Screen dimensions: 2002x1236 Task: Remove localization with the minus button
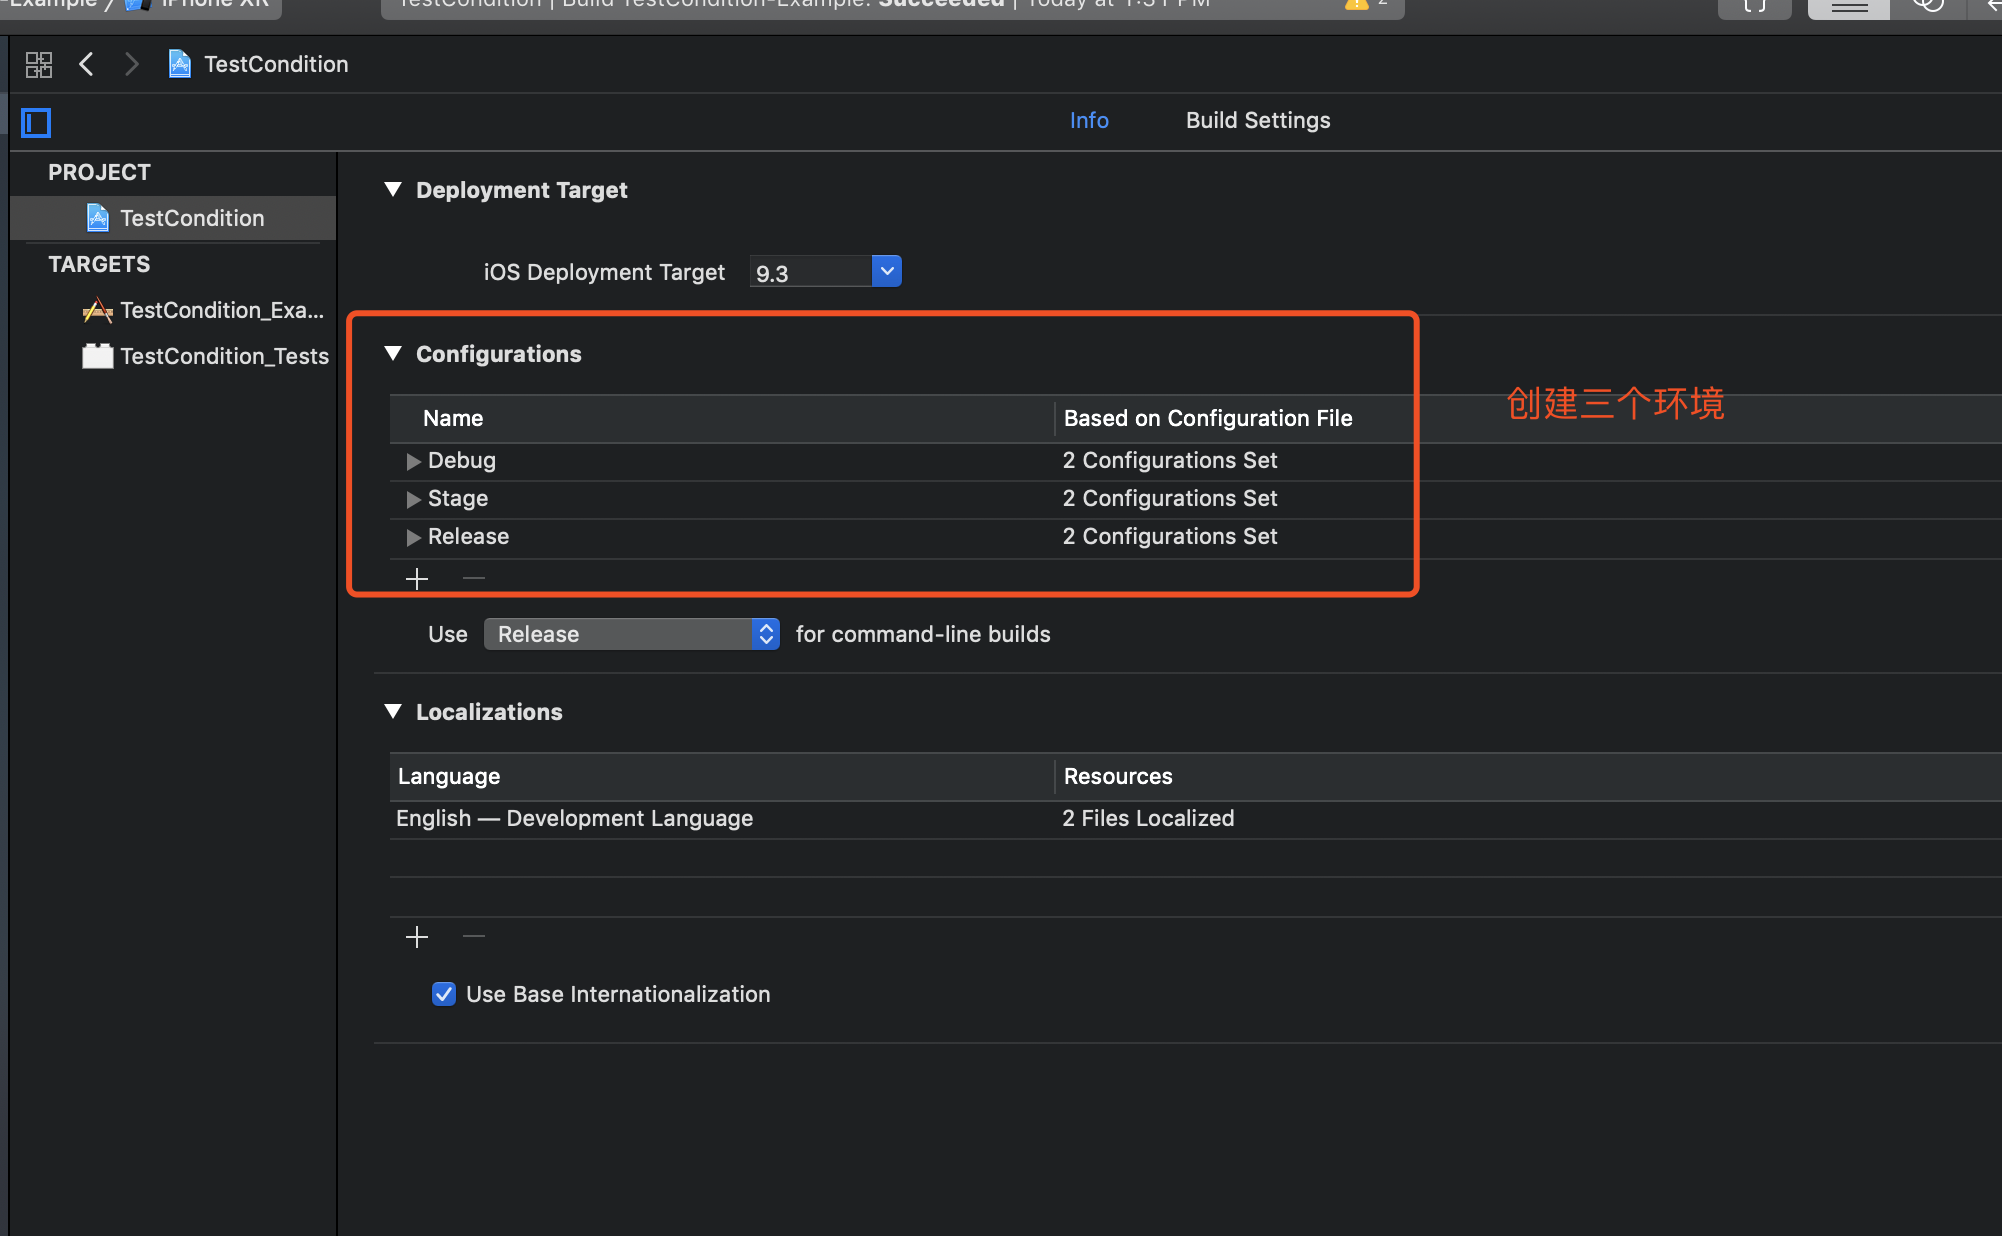point(474,937)
